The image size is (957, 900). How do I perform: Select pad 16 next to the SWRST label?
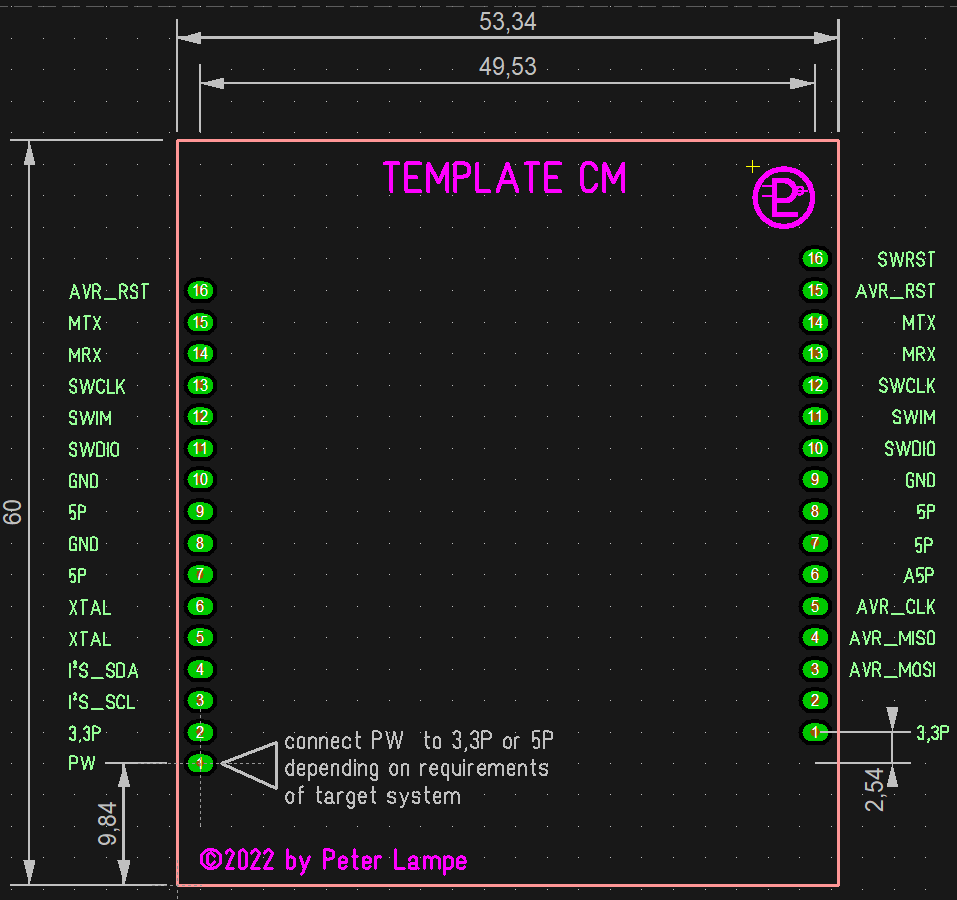[815, 259]
